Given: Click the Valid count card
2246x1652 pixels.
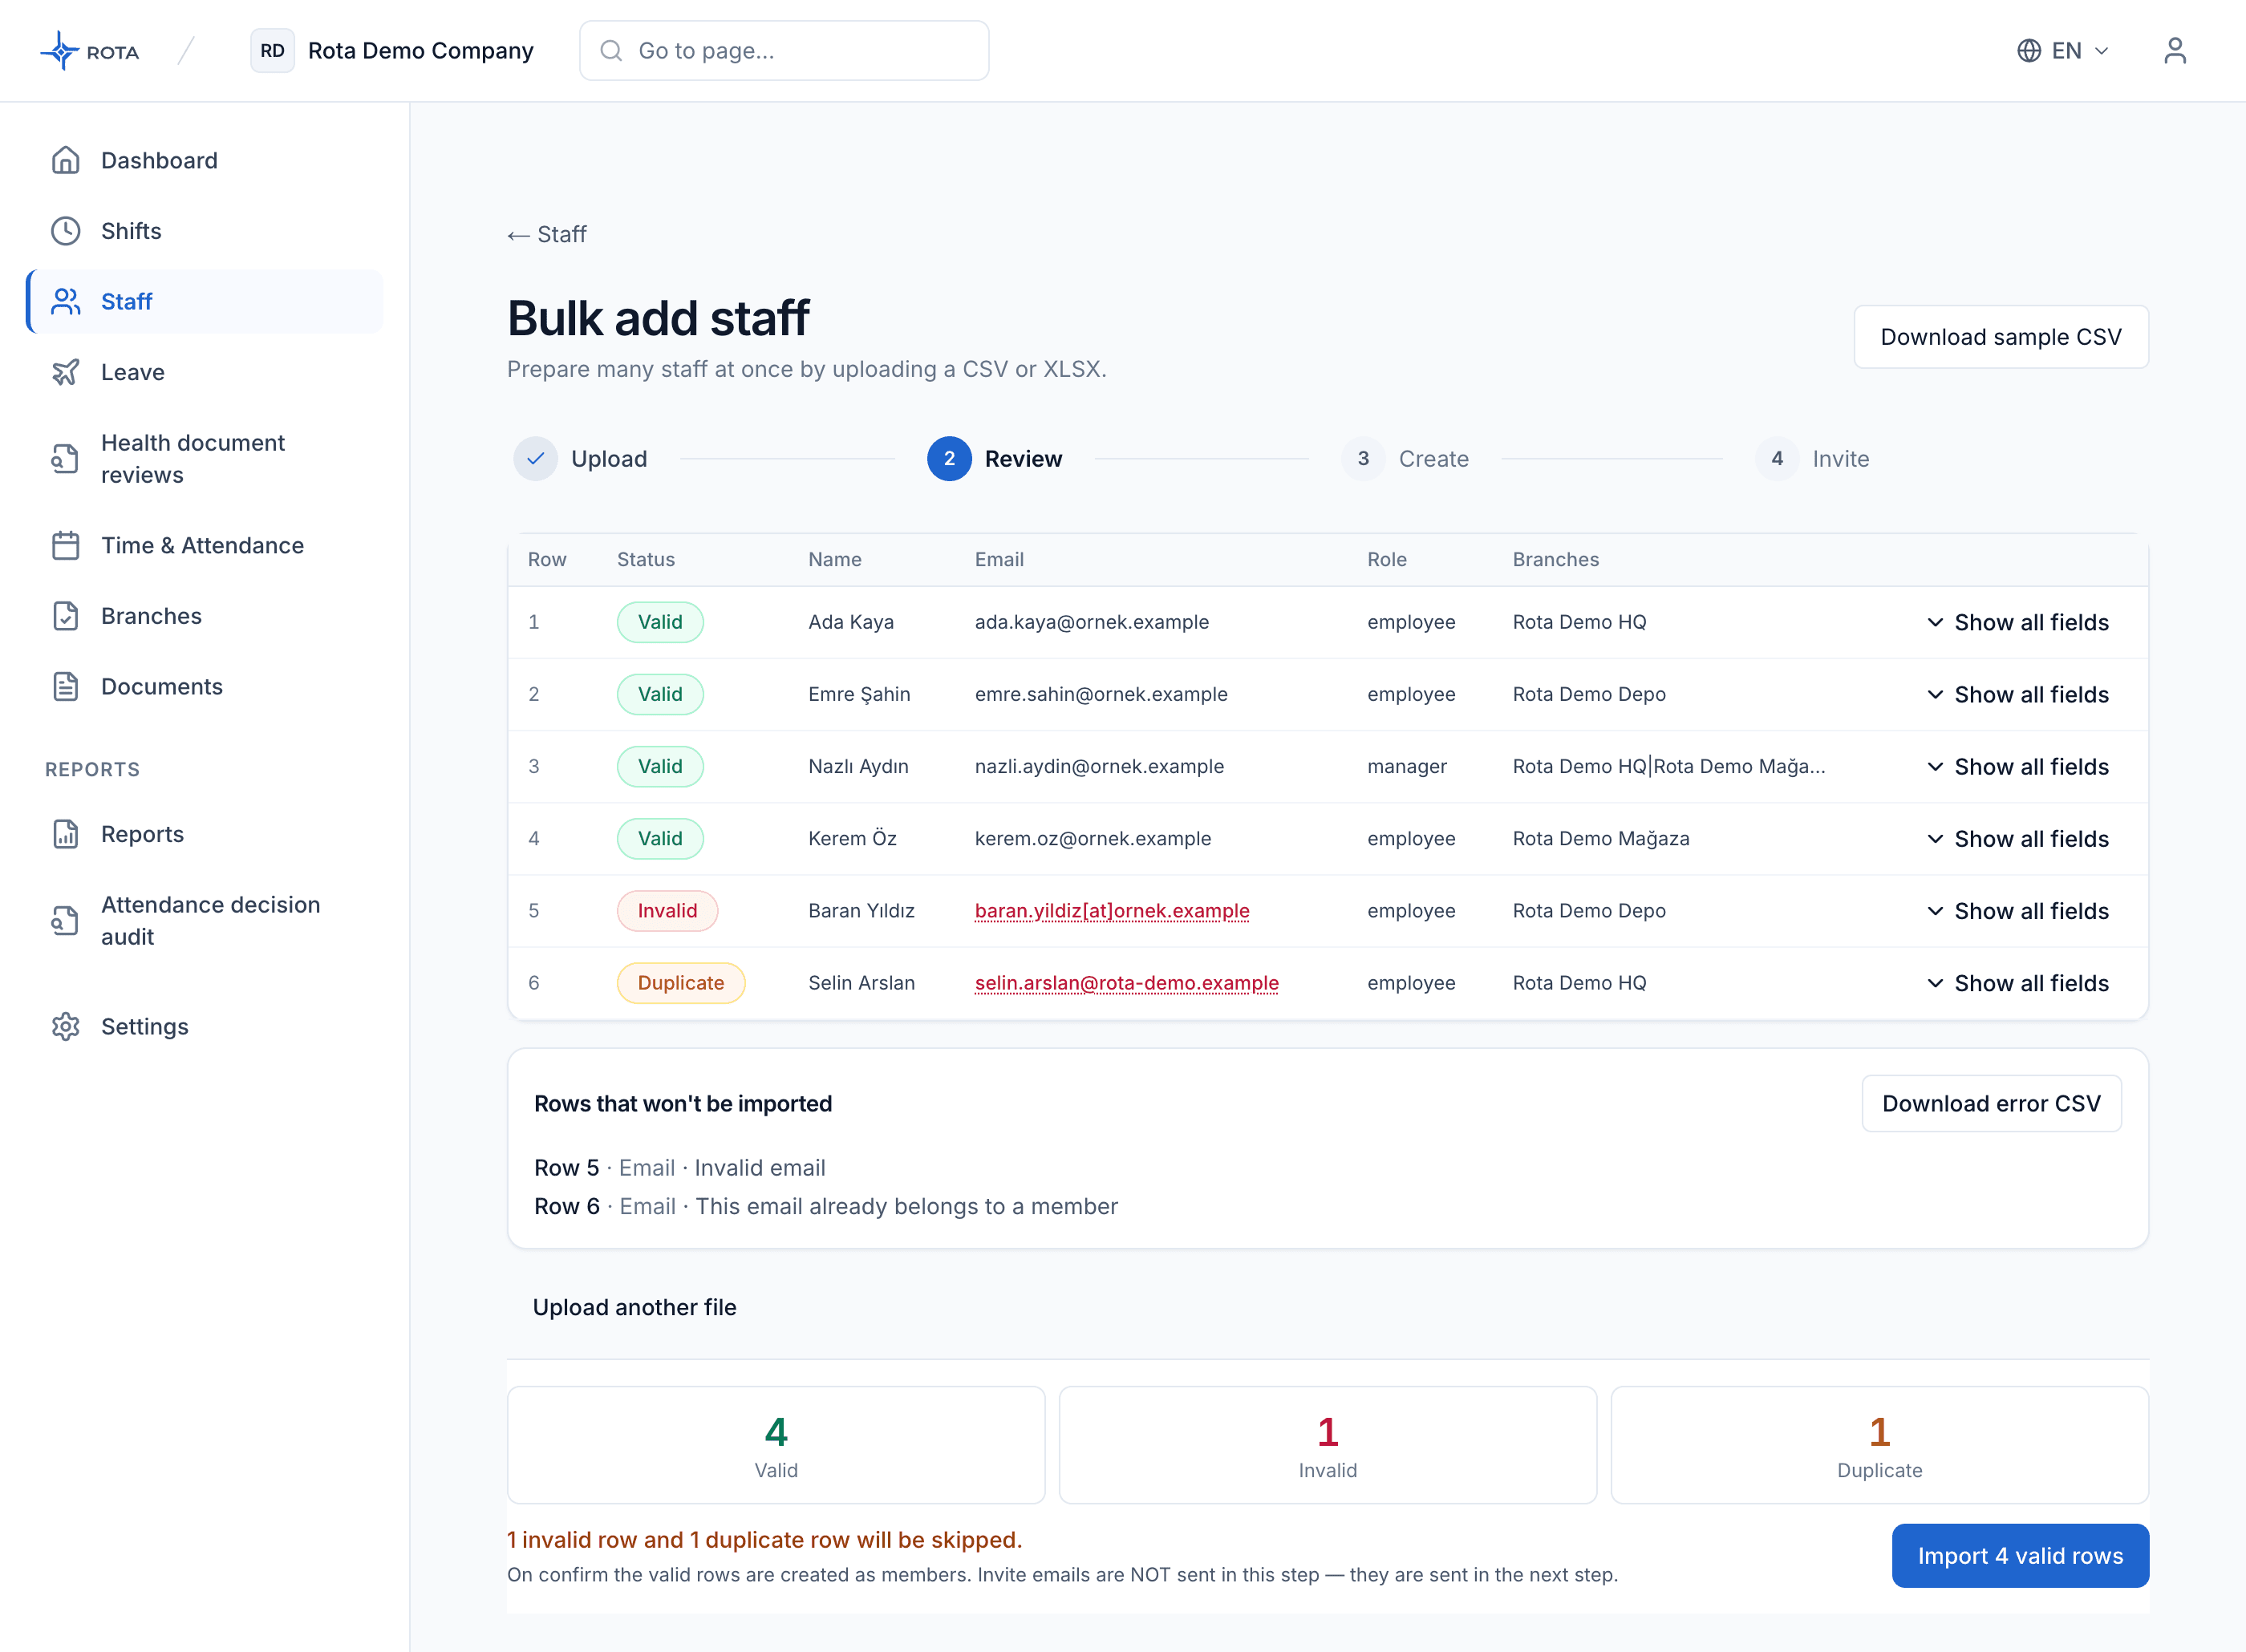Looking at the screenshot, I should click(x=776, y=1445).
